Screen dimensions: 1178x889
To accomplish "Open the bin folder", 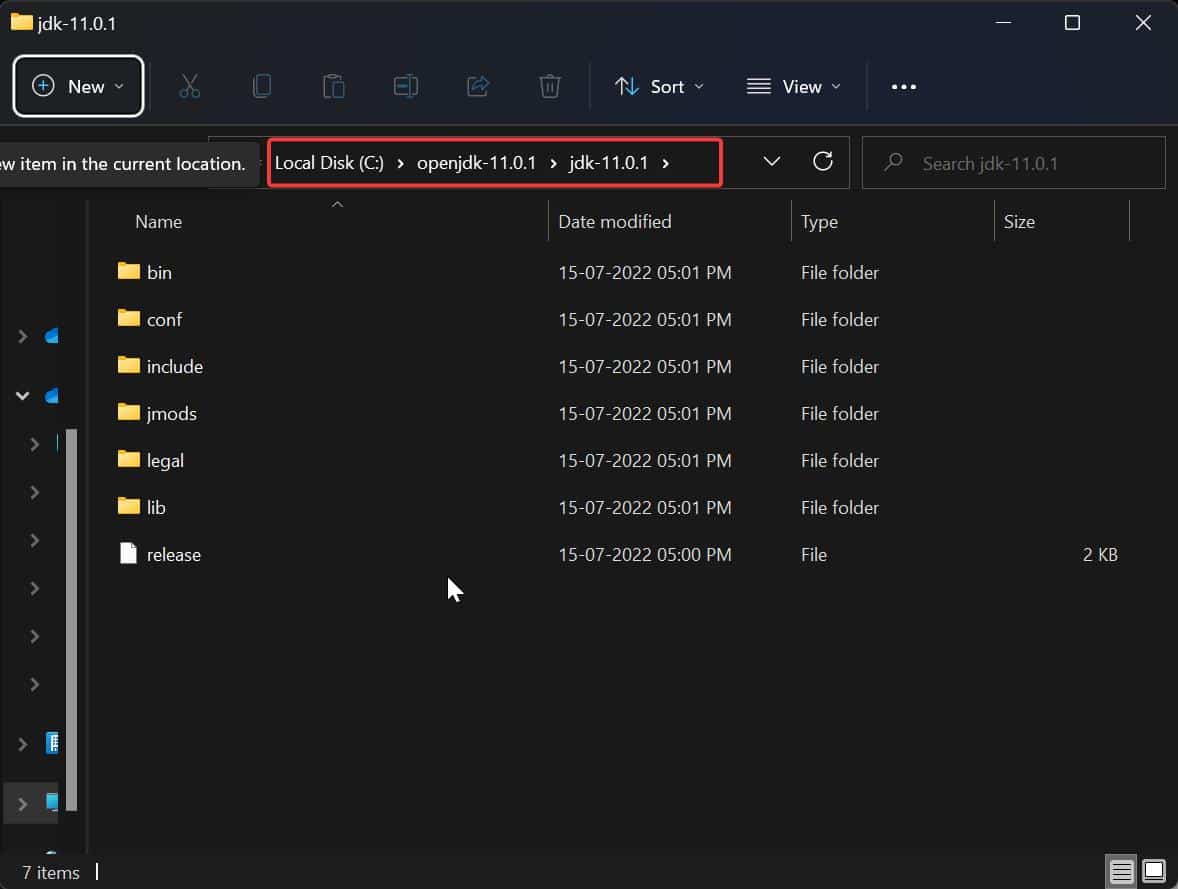I will tap(157, 271).
